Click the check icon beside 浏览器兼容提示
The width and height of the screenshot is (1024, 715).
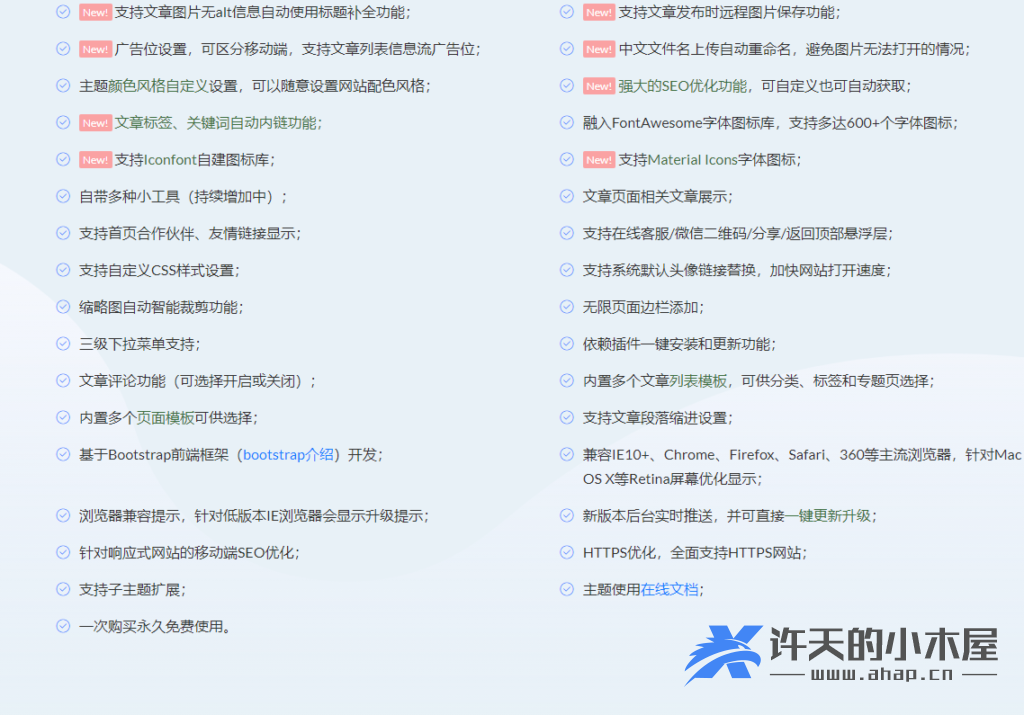coord(63,516)
